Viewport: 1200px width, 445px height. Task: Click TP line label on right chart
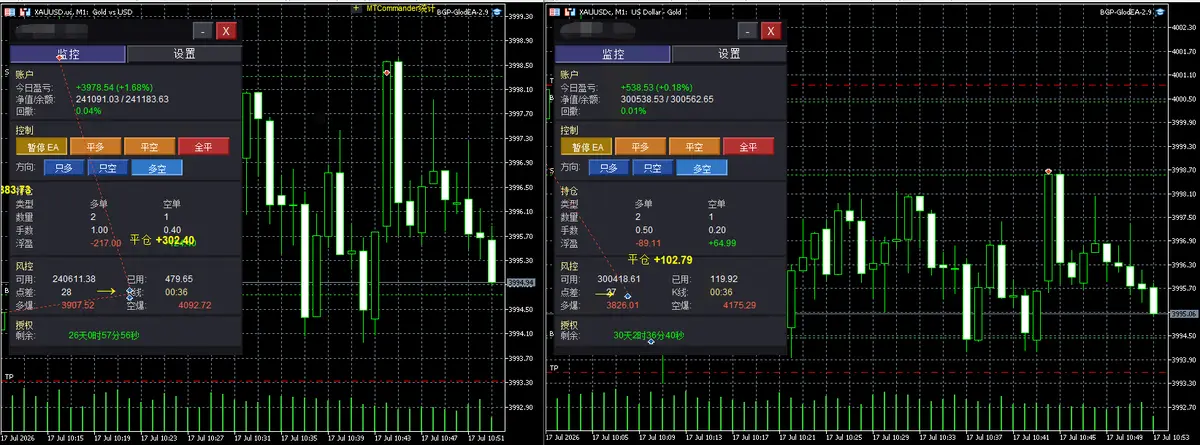coord(555,368)
